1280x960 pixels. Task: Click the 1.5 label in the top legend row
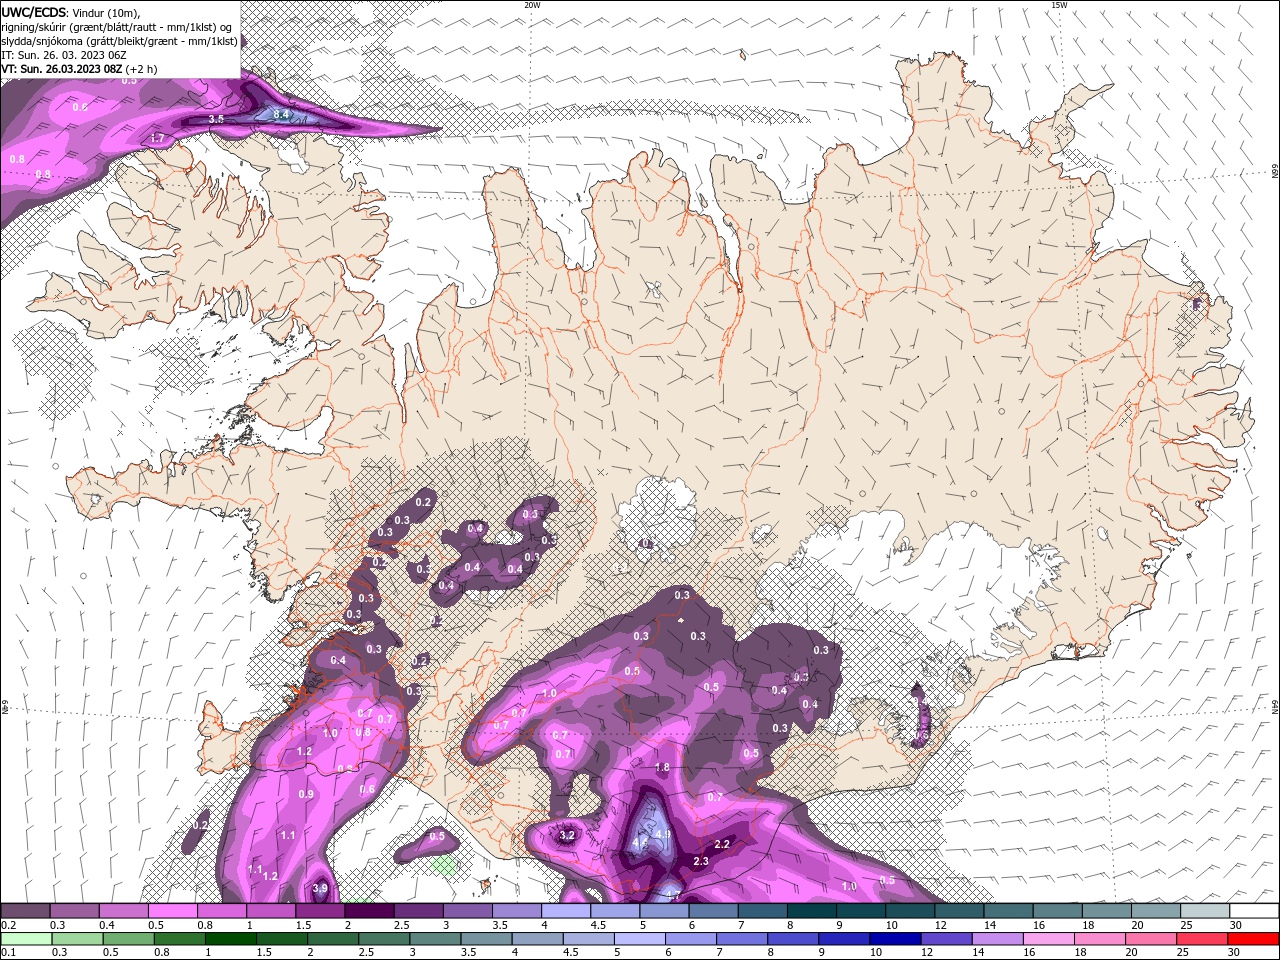pyautogui.click(x=303, y=925)
